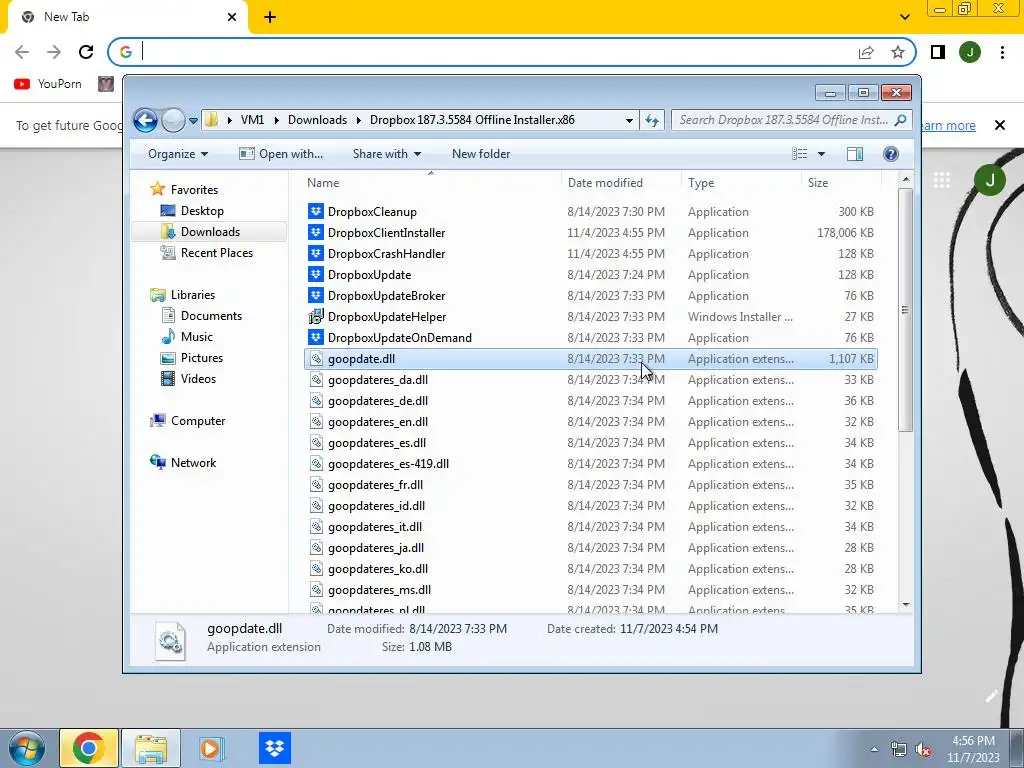The height and width of the screenshot is (768, 1024).
Task: Go back in Chrome
Action: (22, 52)
